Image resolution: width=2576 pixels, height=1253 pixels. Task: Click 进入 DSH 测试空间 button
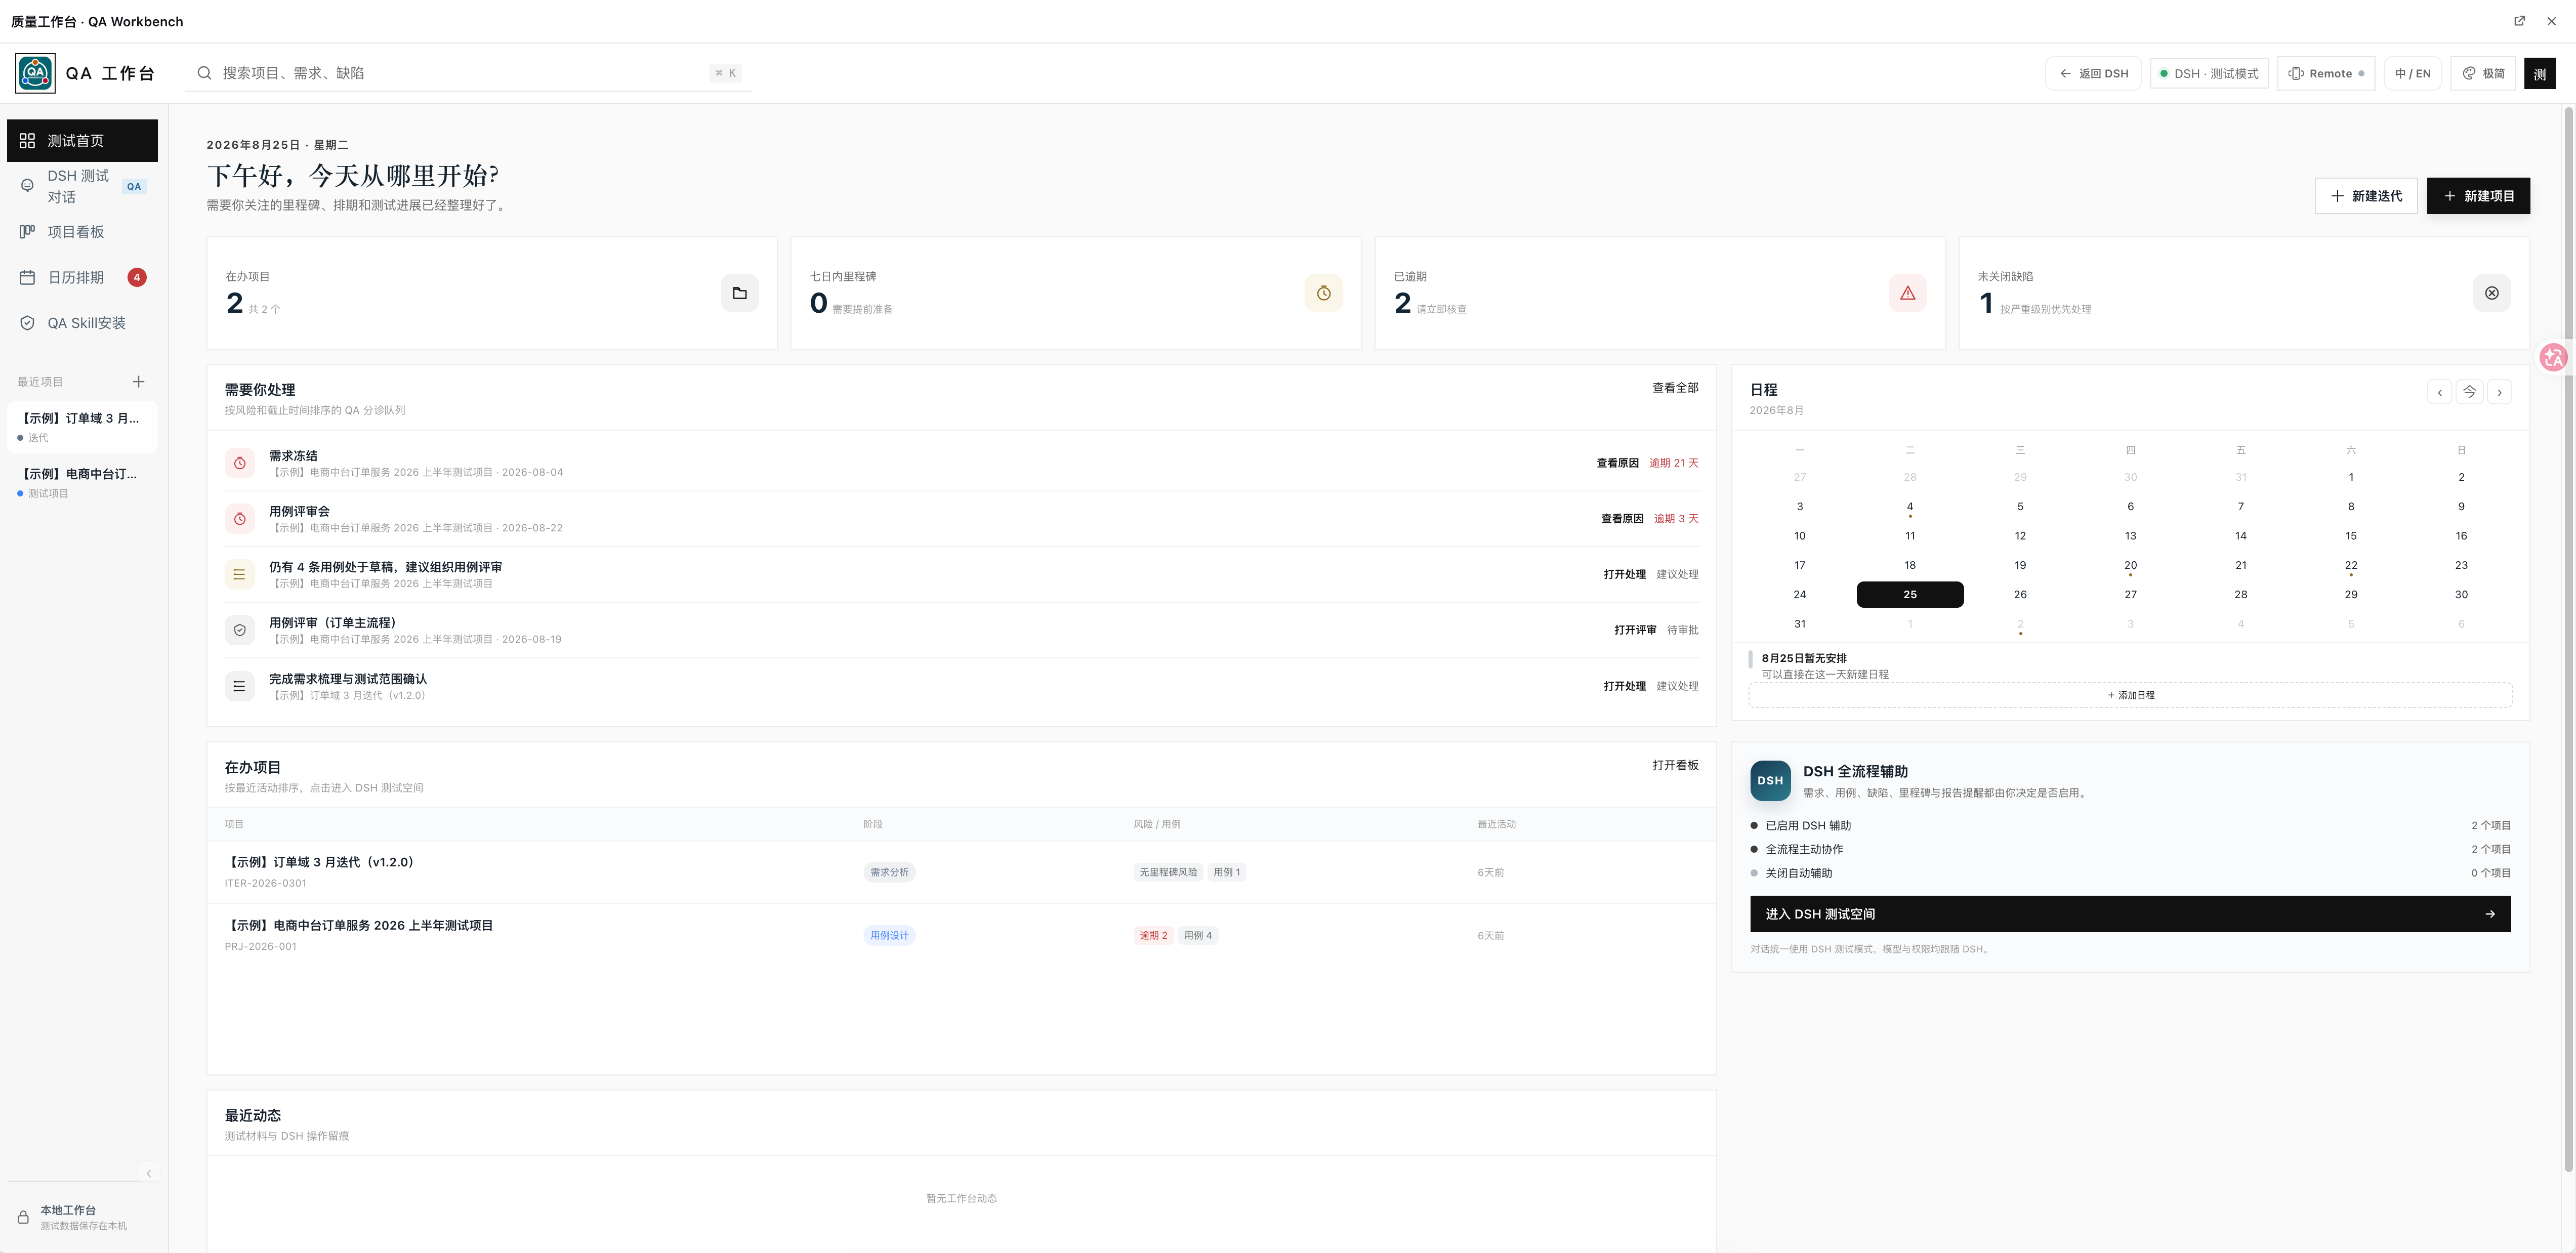pos(2130,914)
